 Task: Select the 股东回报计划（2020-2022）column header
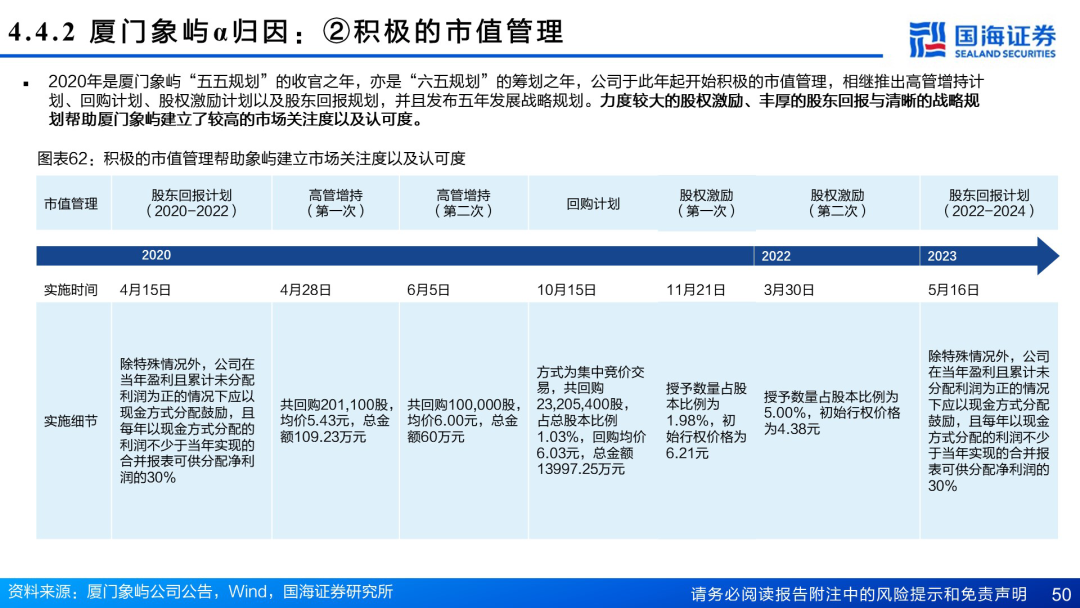pos(191,204)
